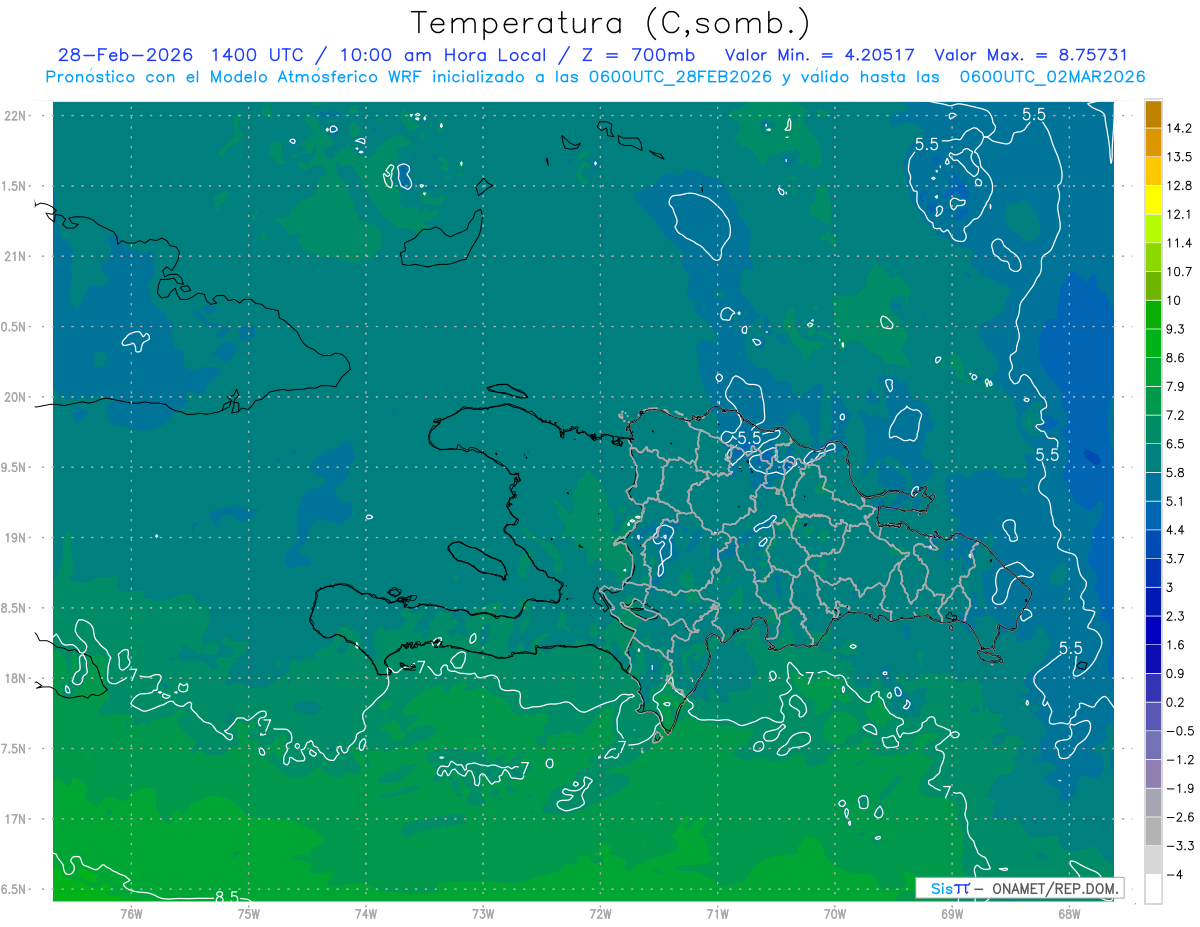Click the "14.2" colorbar value
1200x927 pixels.
1180,128
